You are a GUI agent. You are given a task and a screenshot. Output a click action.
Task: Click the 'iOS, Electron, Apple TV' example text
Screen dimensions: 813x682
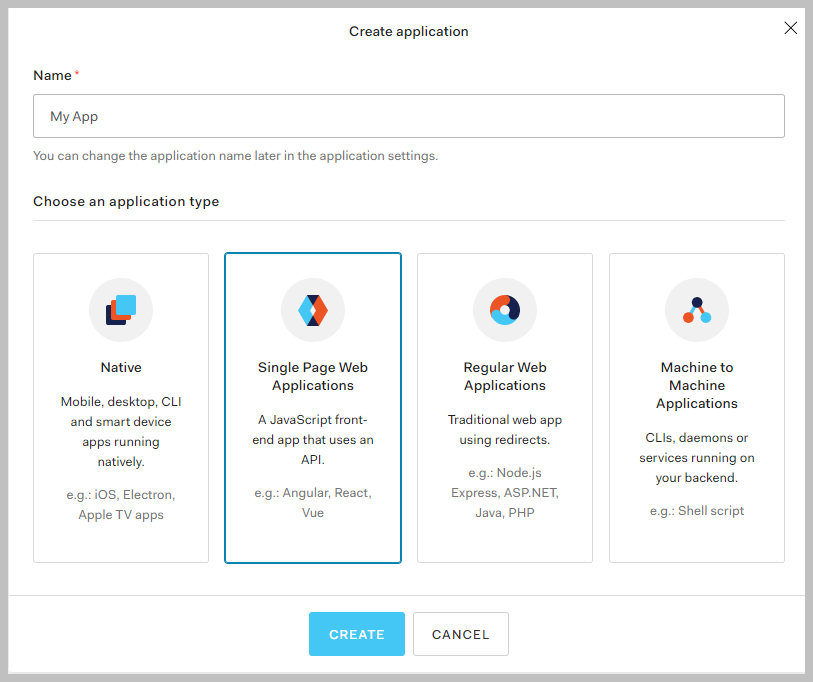pos(121,505)
